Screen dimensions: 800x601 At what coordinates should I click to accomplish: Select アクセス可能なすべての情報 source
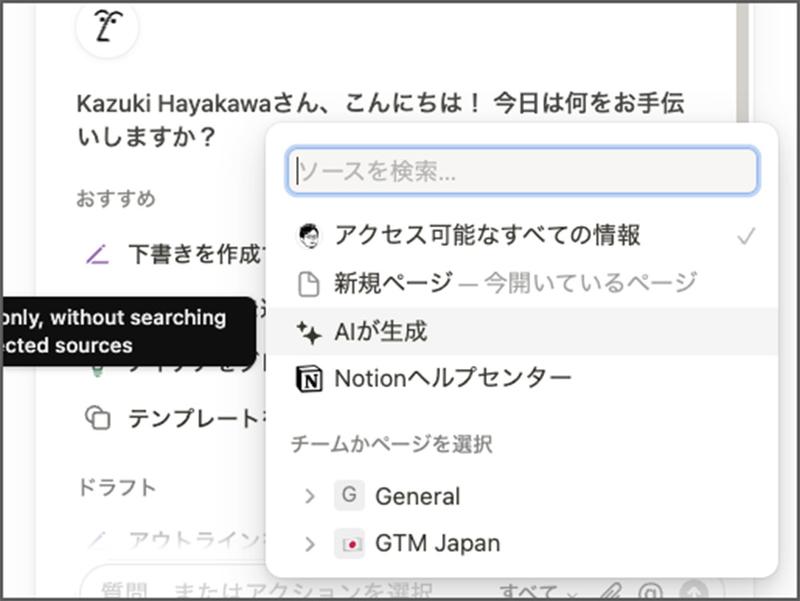point(522,236)
